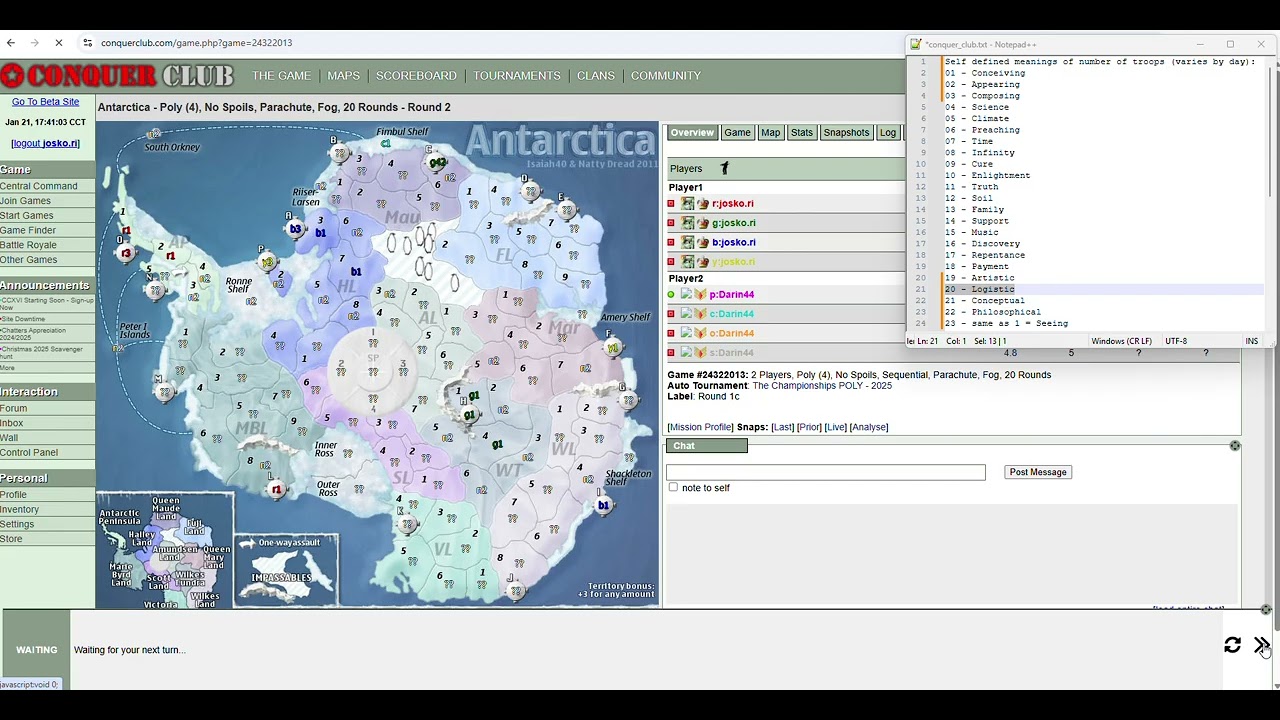Click the penguin icon beside Players
The width and height of the screenshot is (1280, 720).
click(724, 168)
